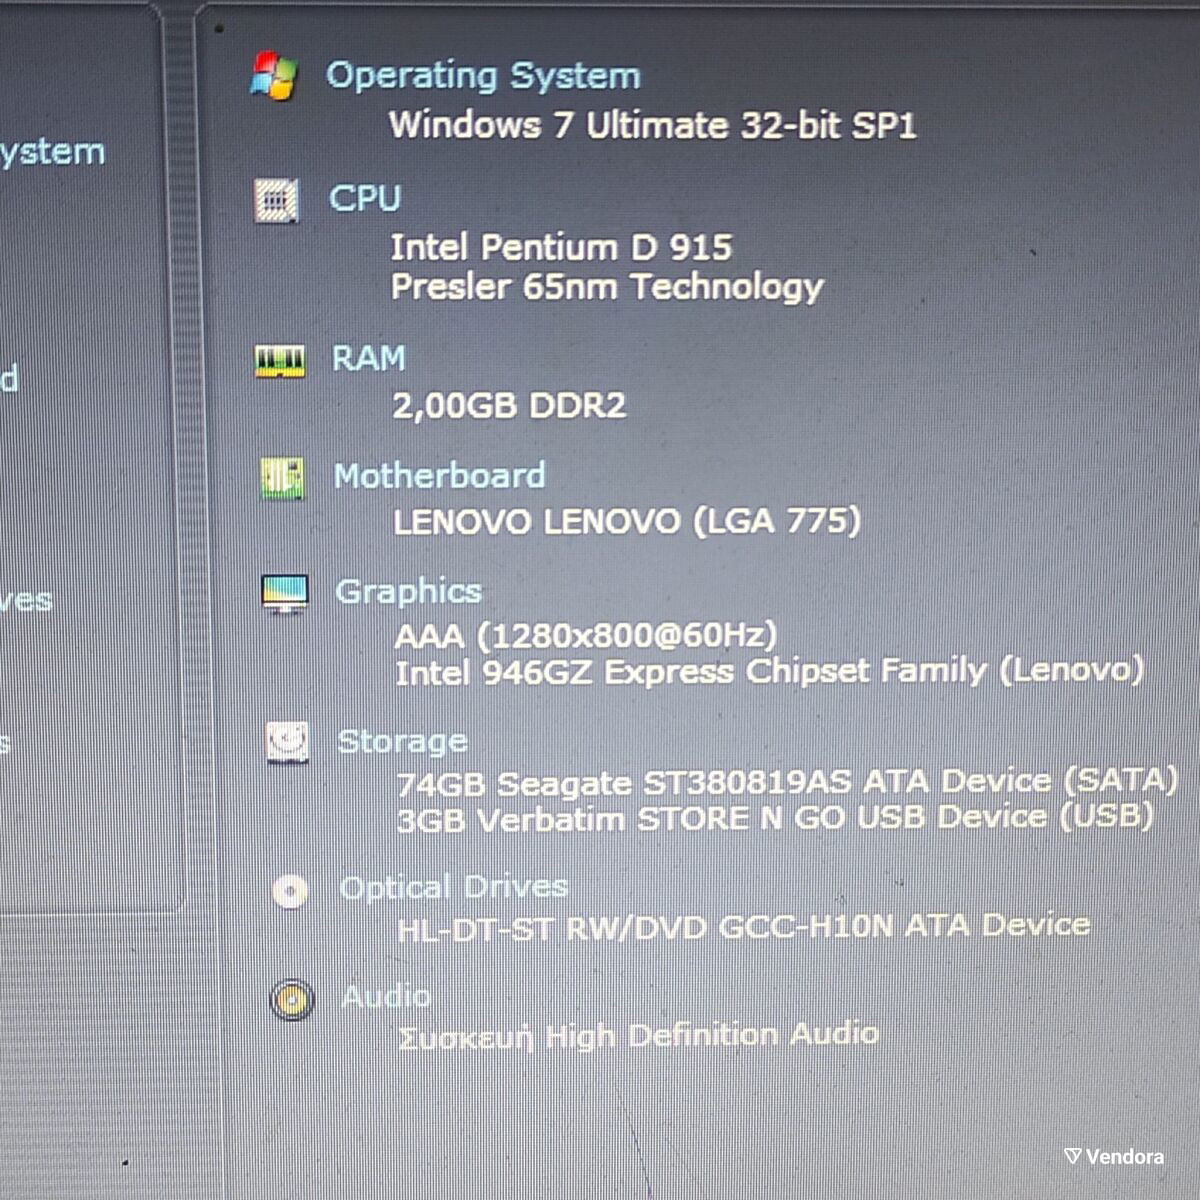Select 'Presler 65nm Technology' text
The height and width of the screenshot is (1200, 1200).
coord(607,287)
